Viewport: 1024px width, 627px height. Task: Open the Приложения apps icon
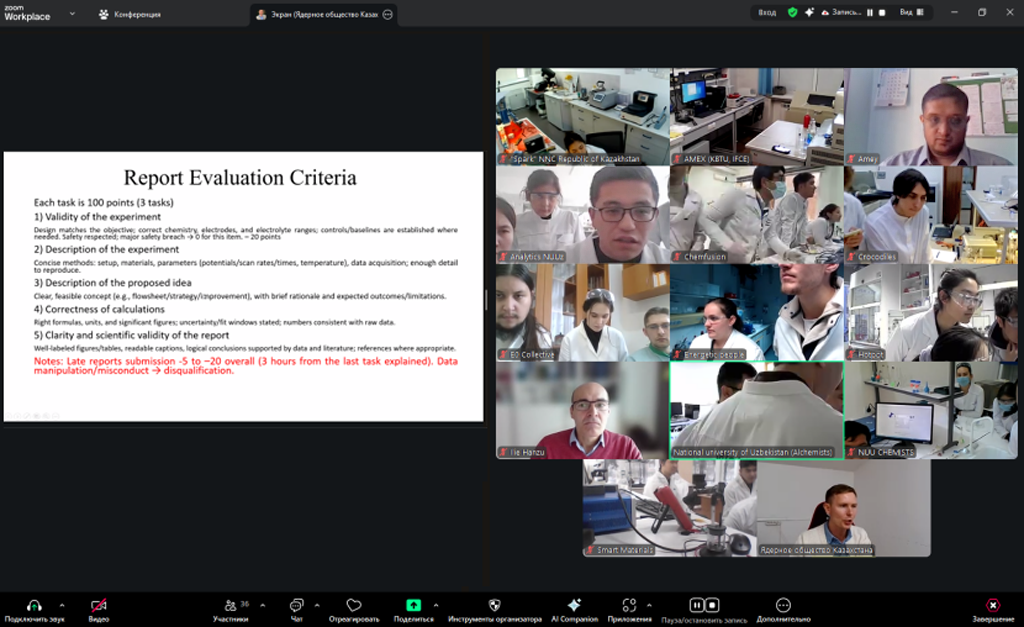[x=629, y=606]
